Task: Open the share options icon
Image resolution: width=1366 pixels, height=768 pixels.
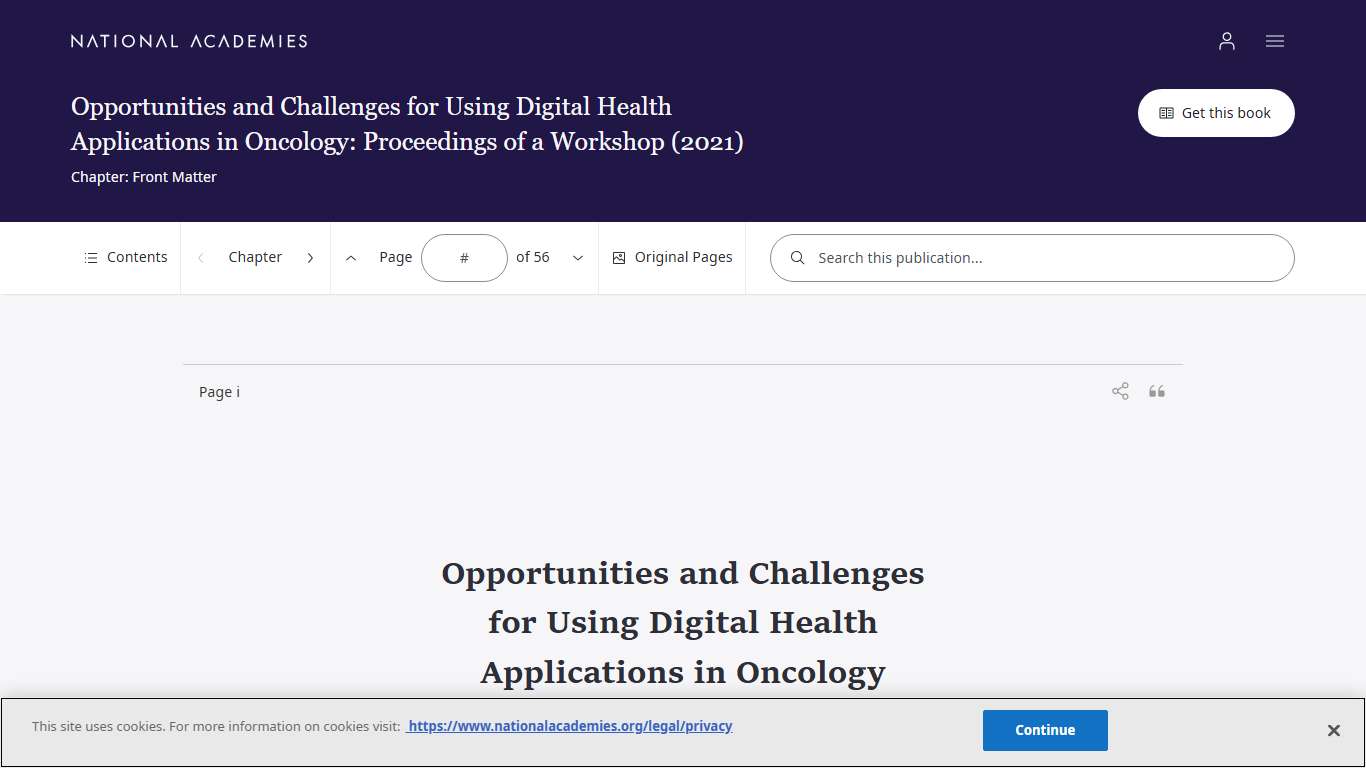Action: (x=1119, y=391)
